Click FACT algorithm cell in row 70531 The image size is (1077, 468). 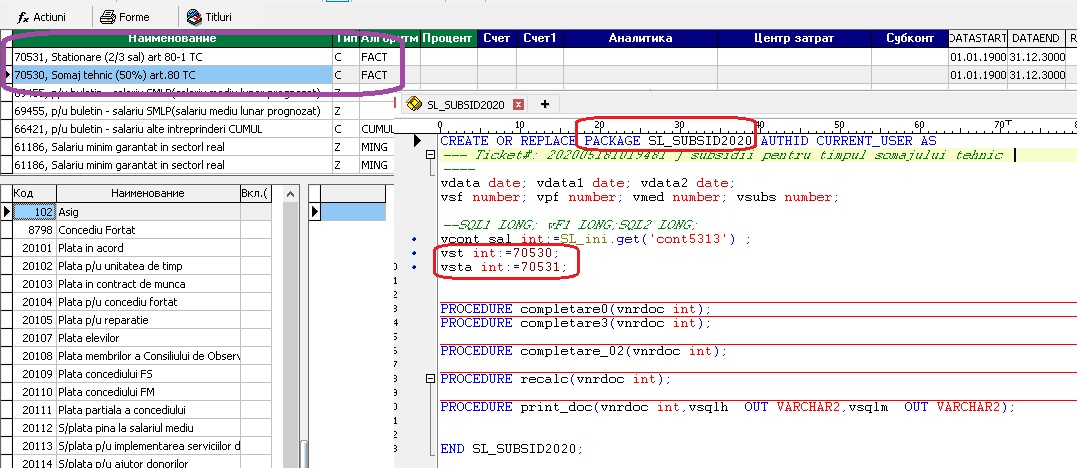pos(388,57)
